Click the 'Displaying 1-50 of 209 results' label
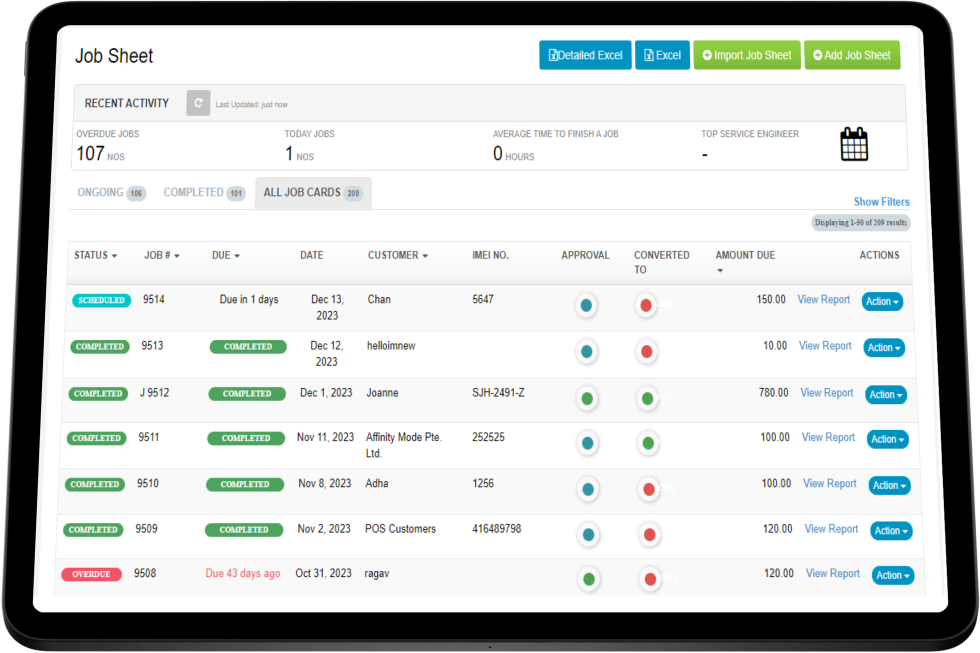Viewport: 980px width, 653px height. (x=861, y=222)
